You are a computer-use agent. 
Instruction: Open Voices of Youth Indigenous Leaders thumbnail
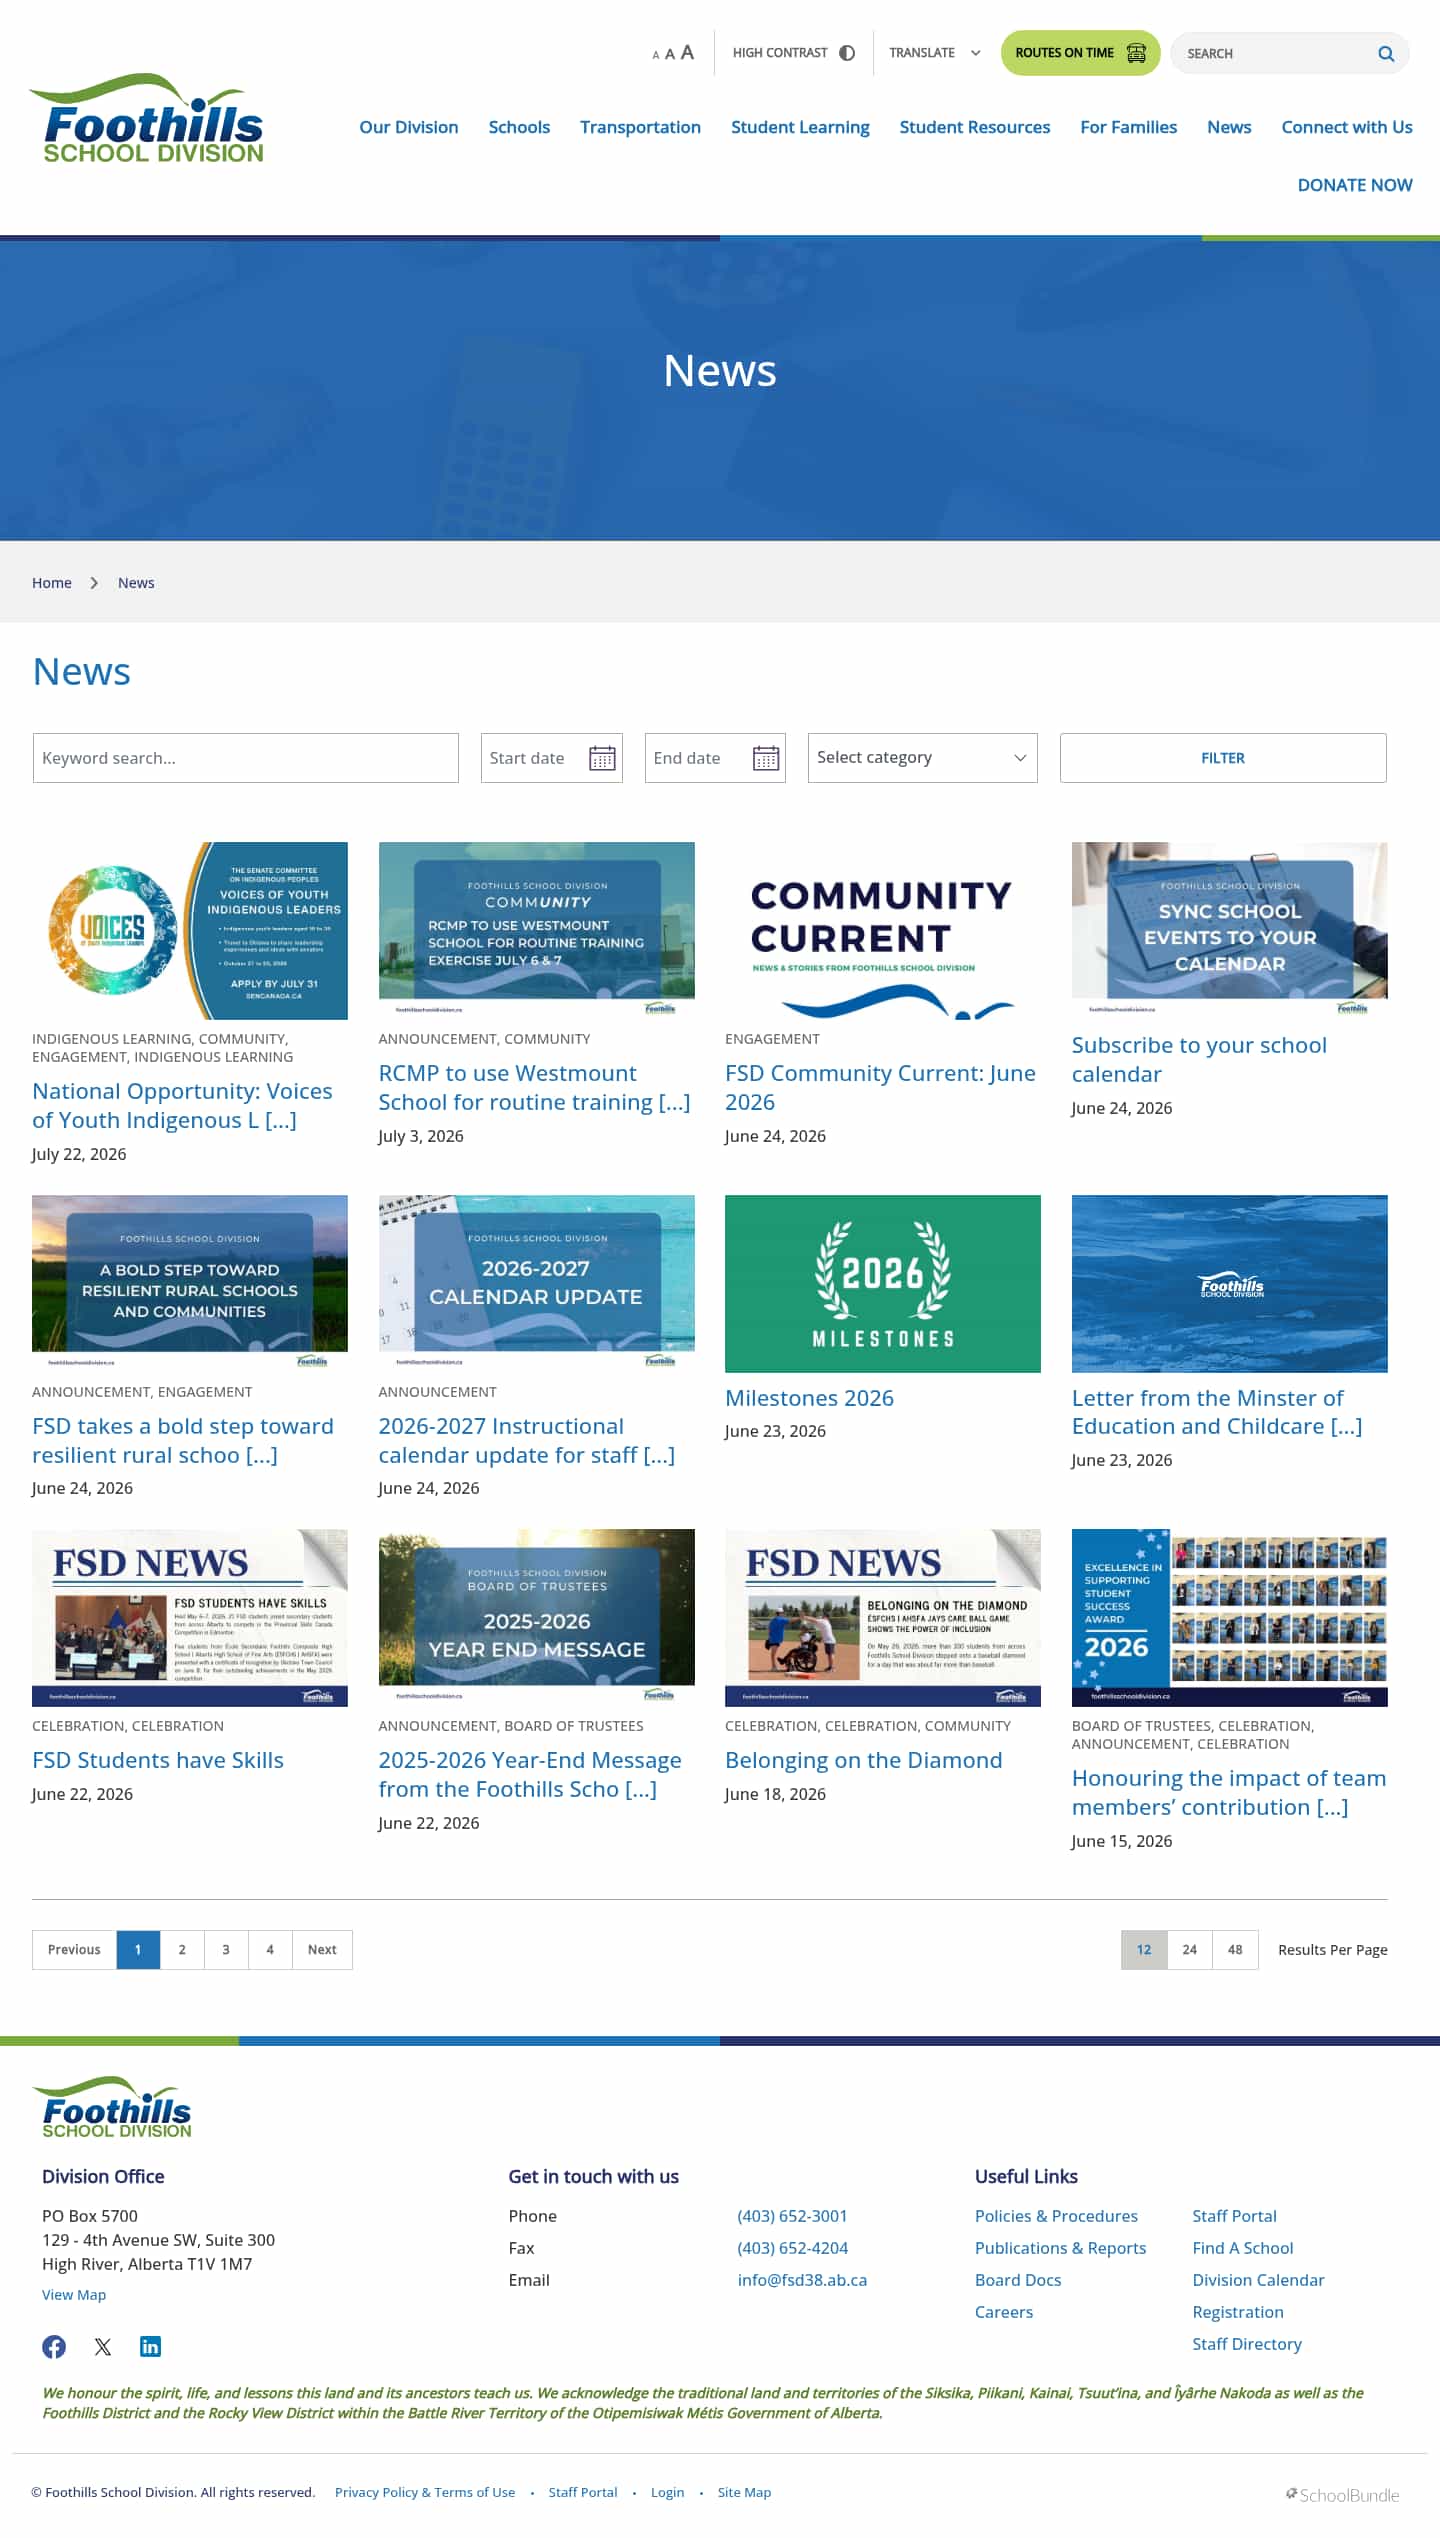click(190, 931)
